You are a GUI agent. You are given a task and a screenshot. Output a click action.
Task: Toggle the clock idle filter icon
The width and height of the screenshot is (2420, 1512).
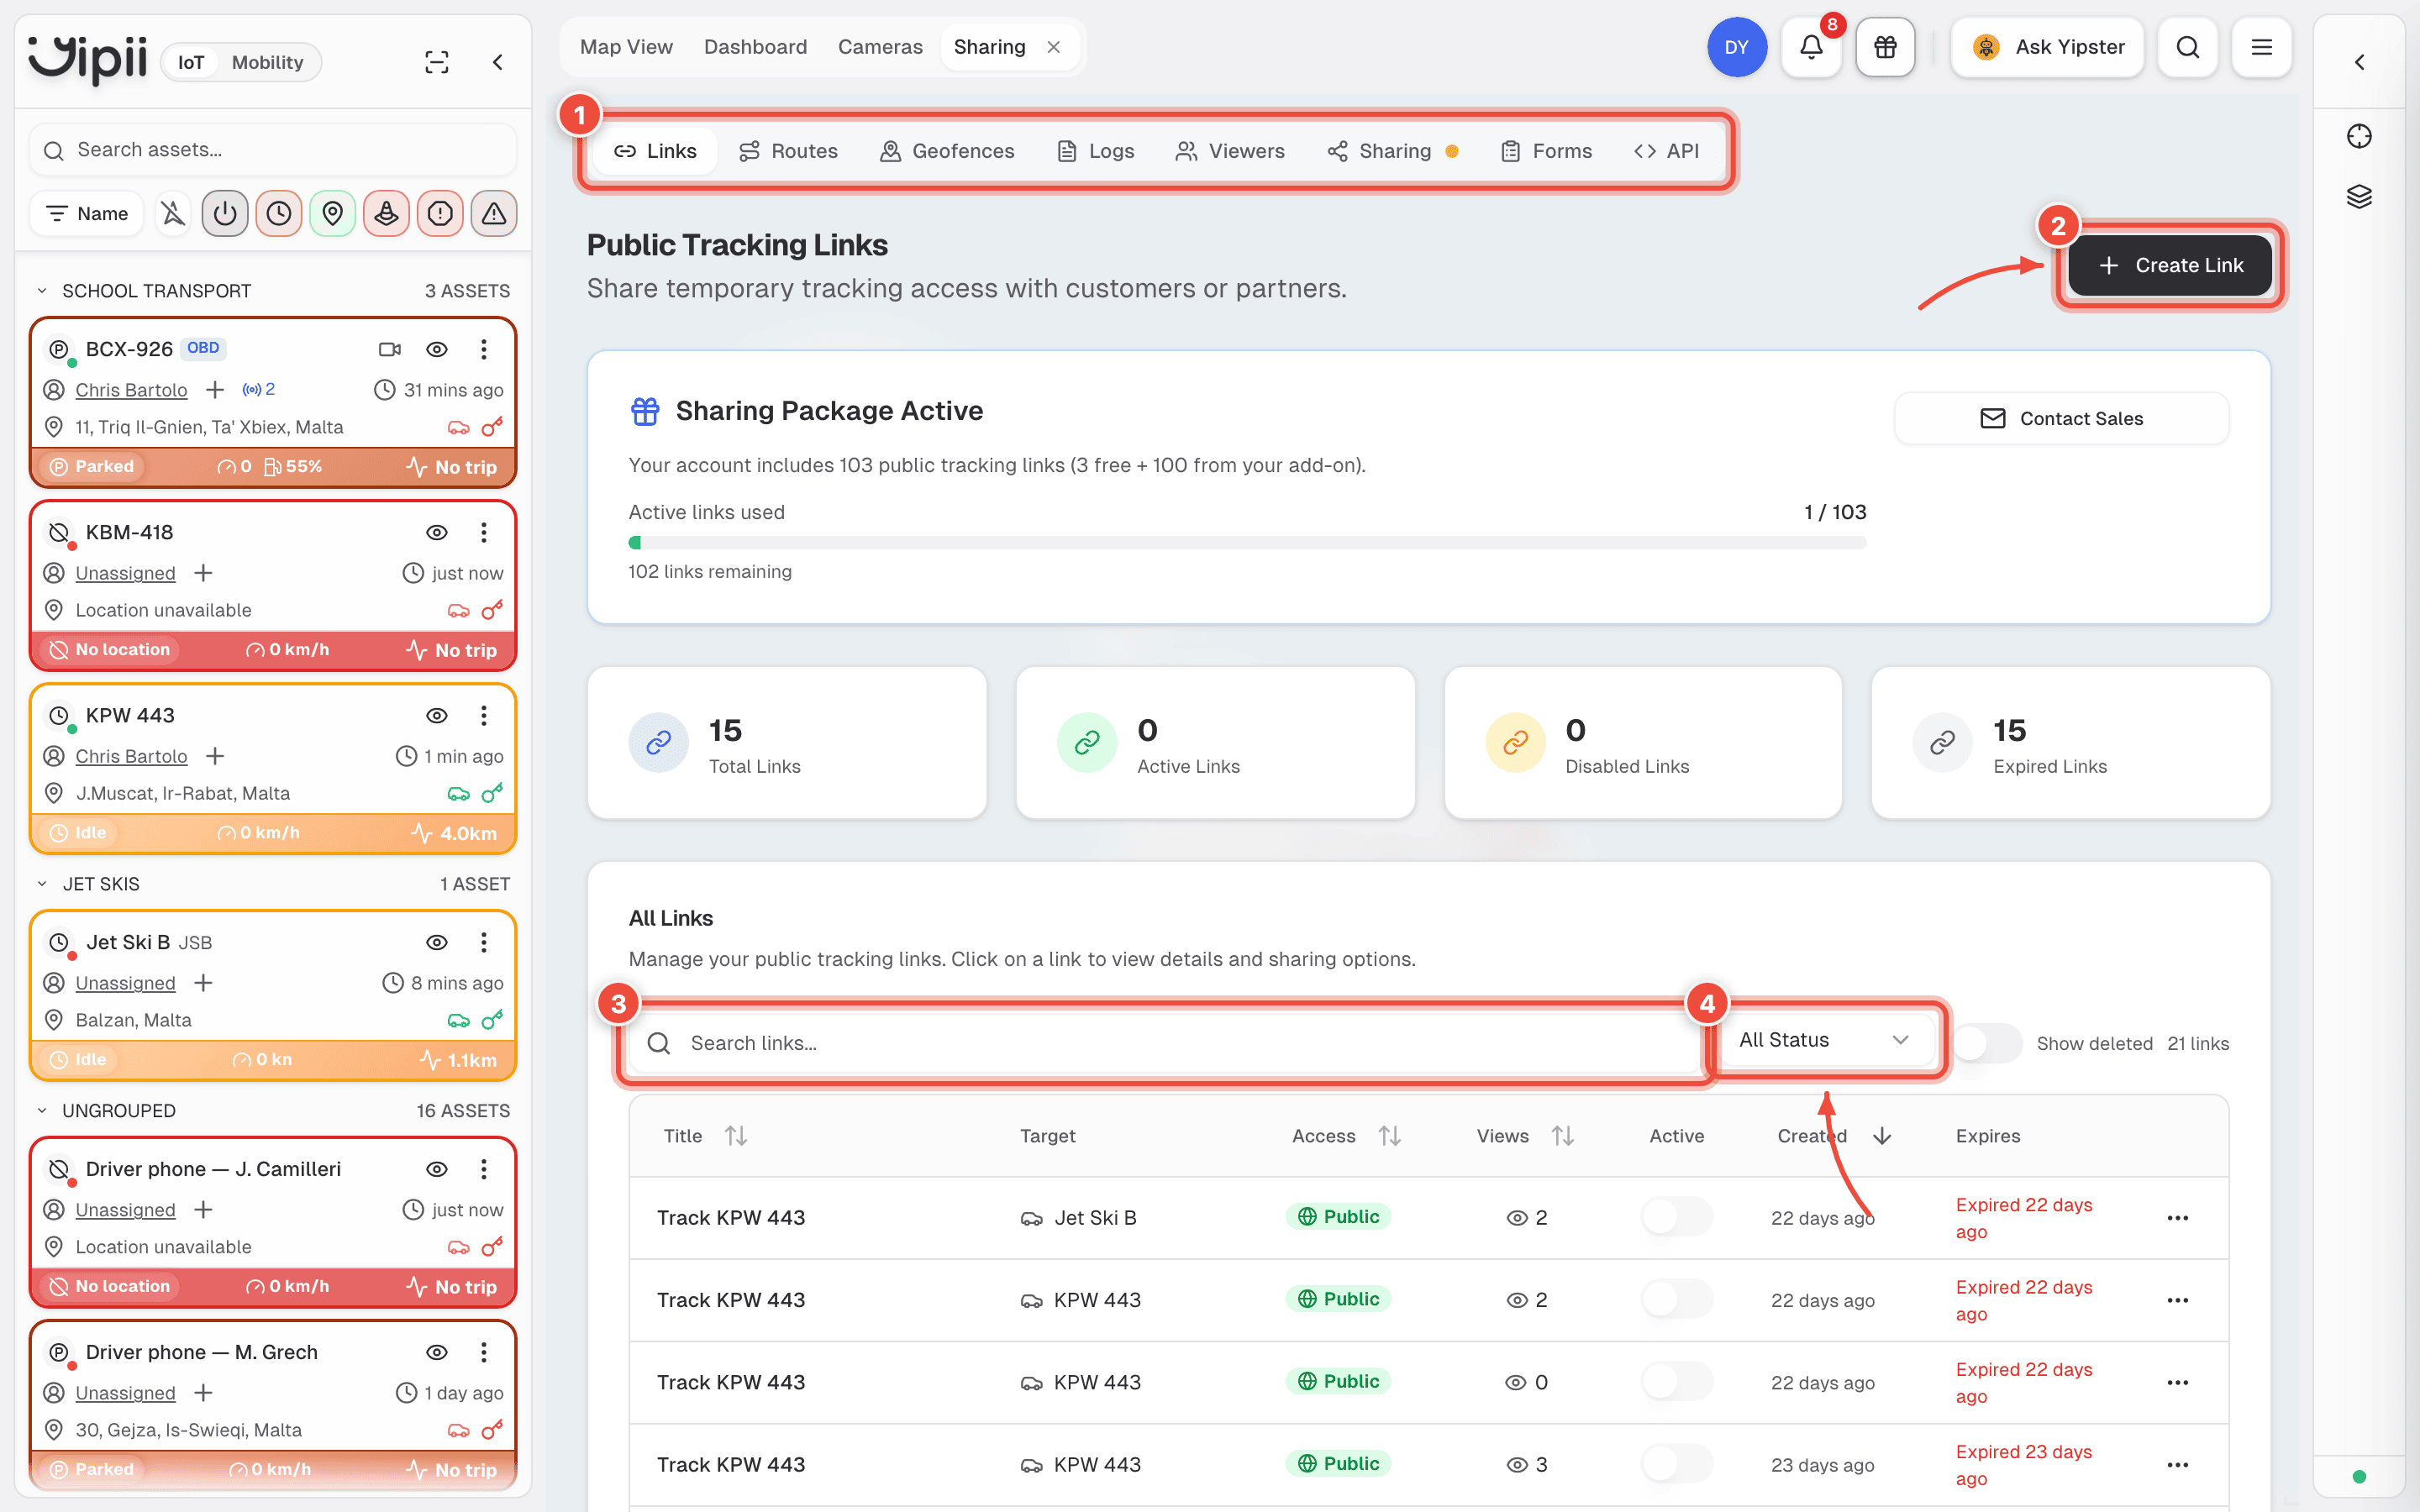click(279, 213)
